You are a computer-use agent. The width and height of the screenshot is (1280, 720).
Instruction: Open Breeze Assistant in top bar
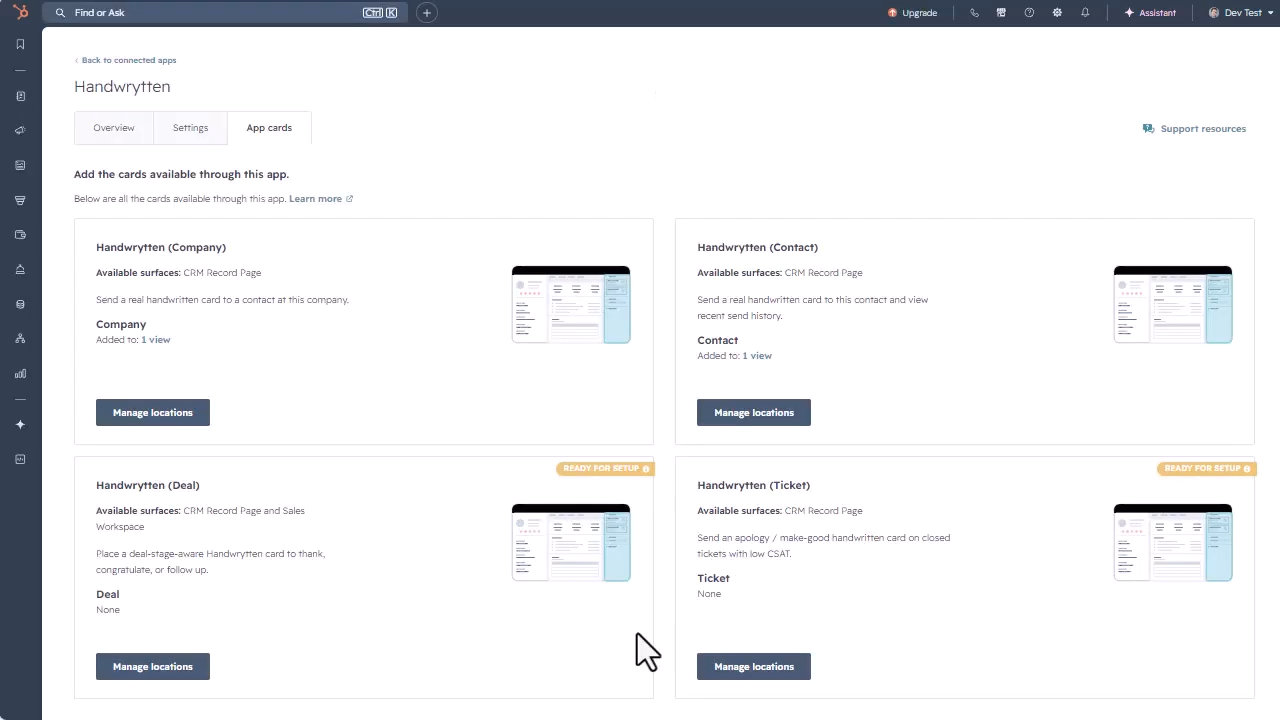[x=1151, y=13]
